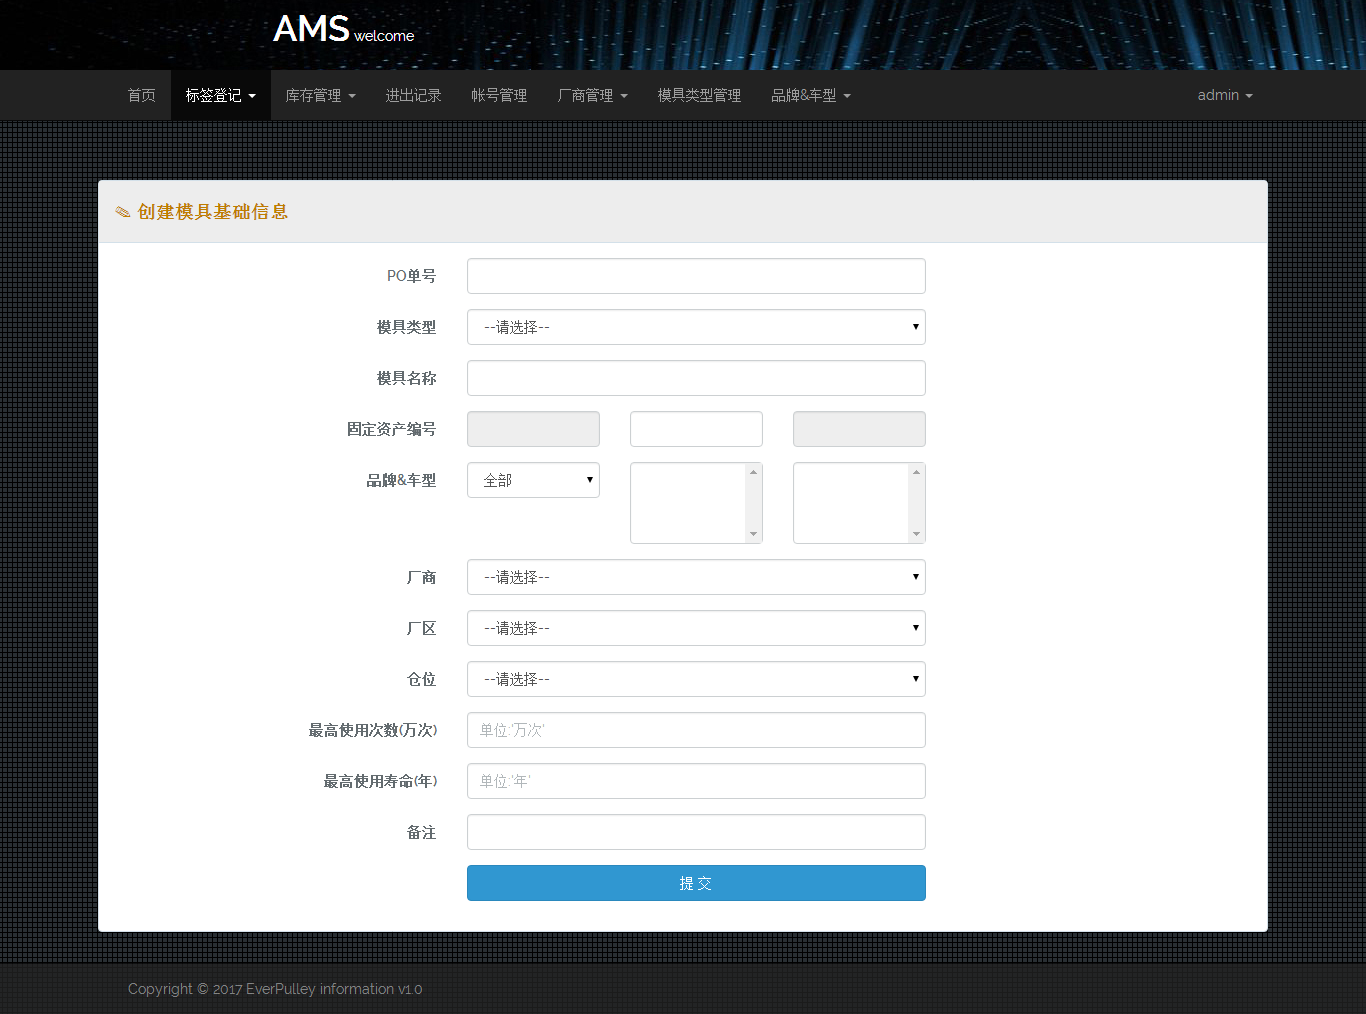
Task: Open the 库存管理 navigation dropdown
Action: point(320,95)
